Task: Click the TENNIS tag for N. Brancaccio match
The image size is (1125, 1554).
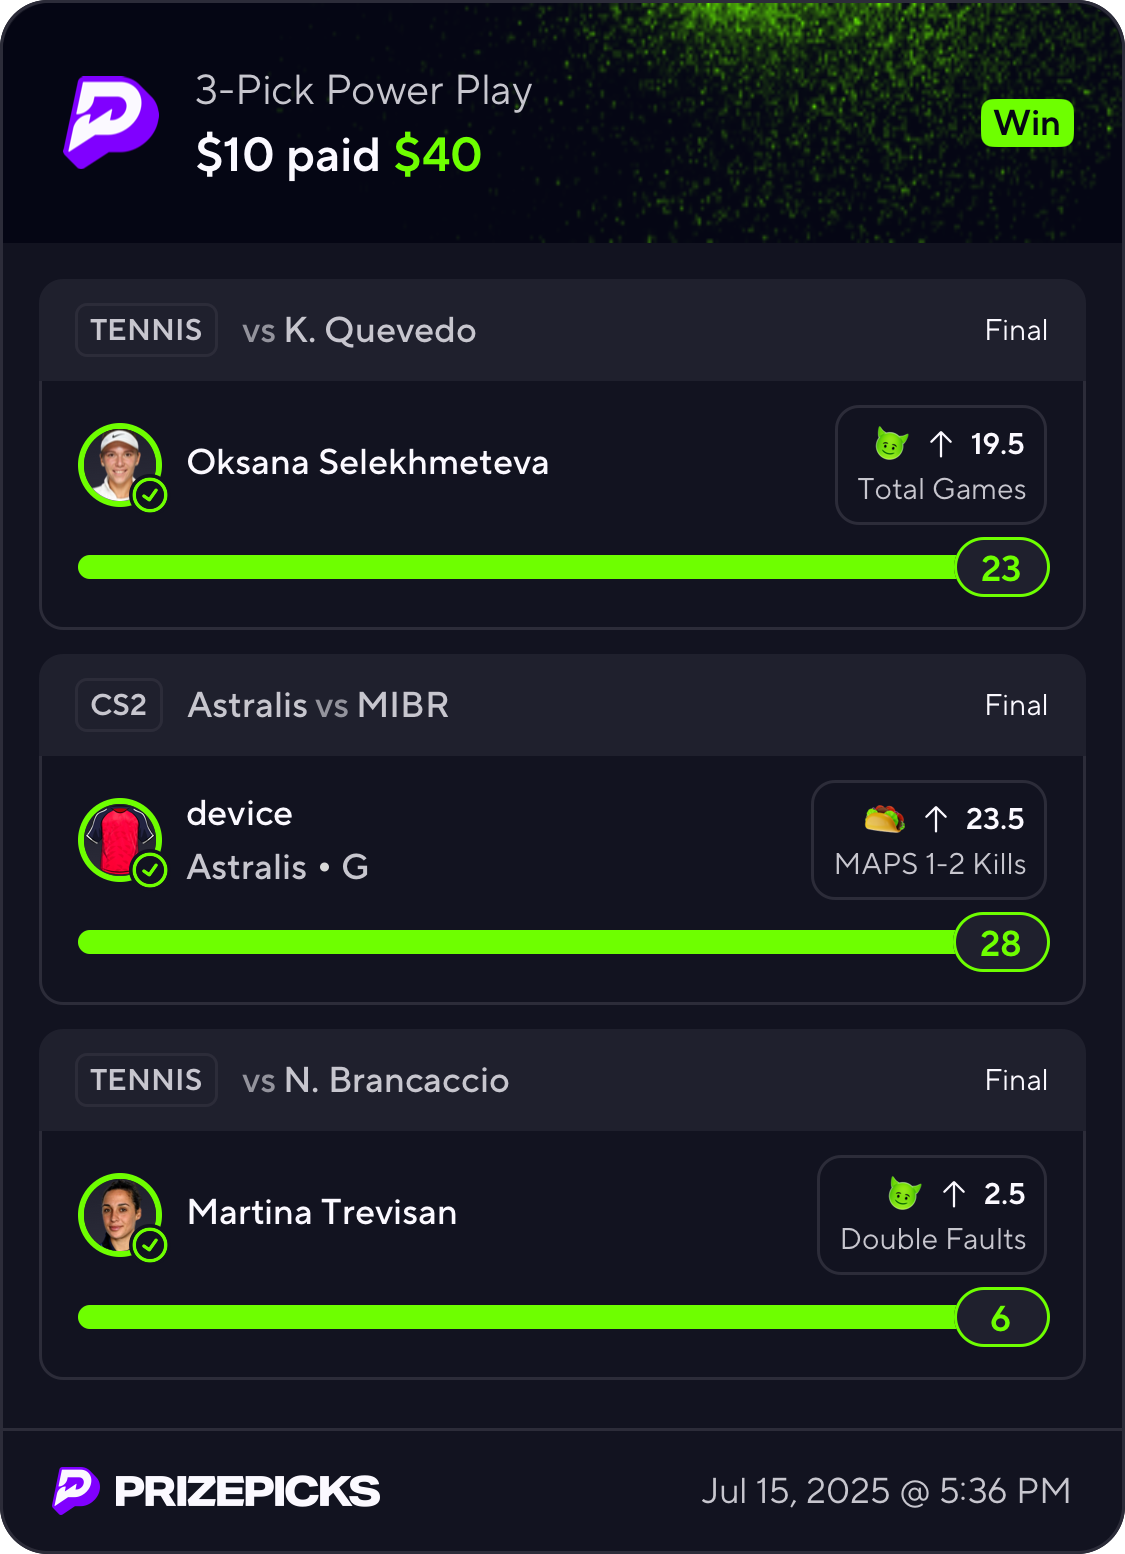Action: pos(146,1080)
